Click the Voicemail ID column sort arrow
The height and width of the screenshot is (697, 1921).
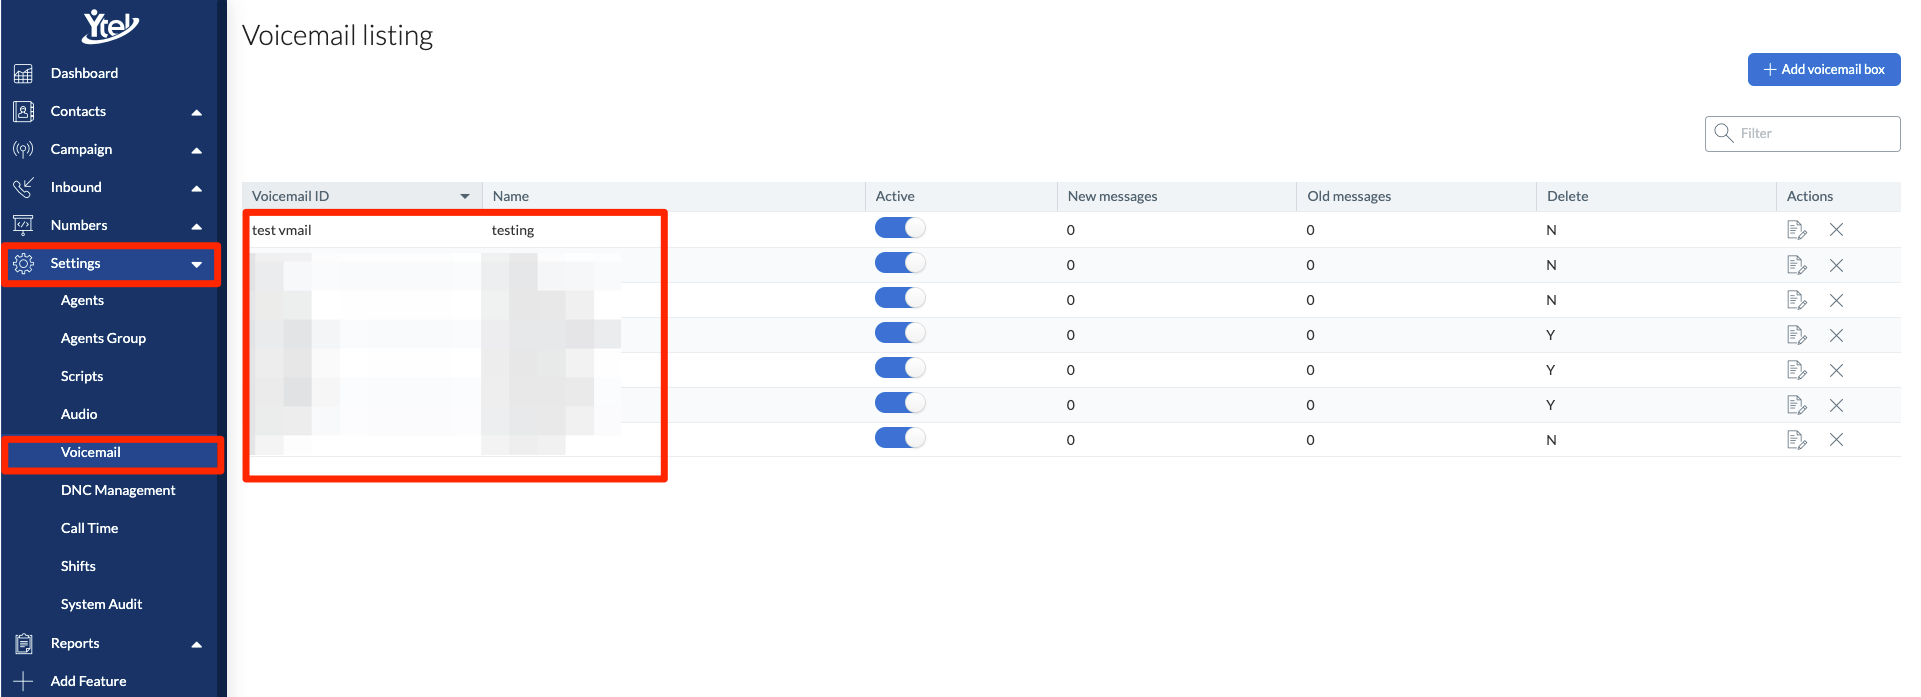[x=465, y=196]
